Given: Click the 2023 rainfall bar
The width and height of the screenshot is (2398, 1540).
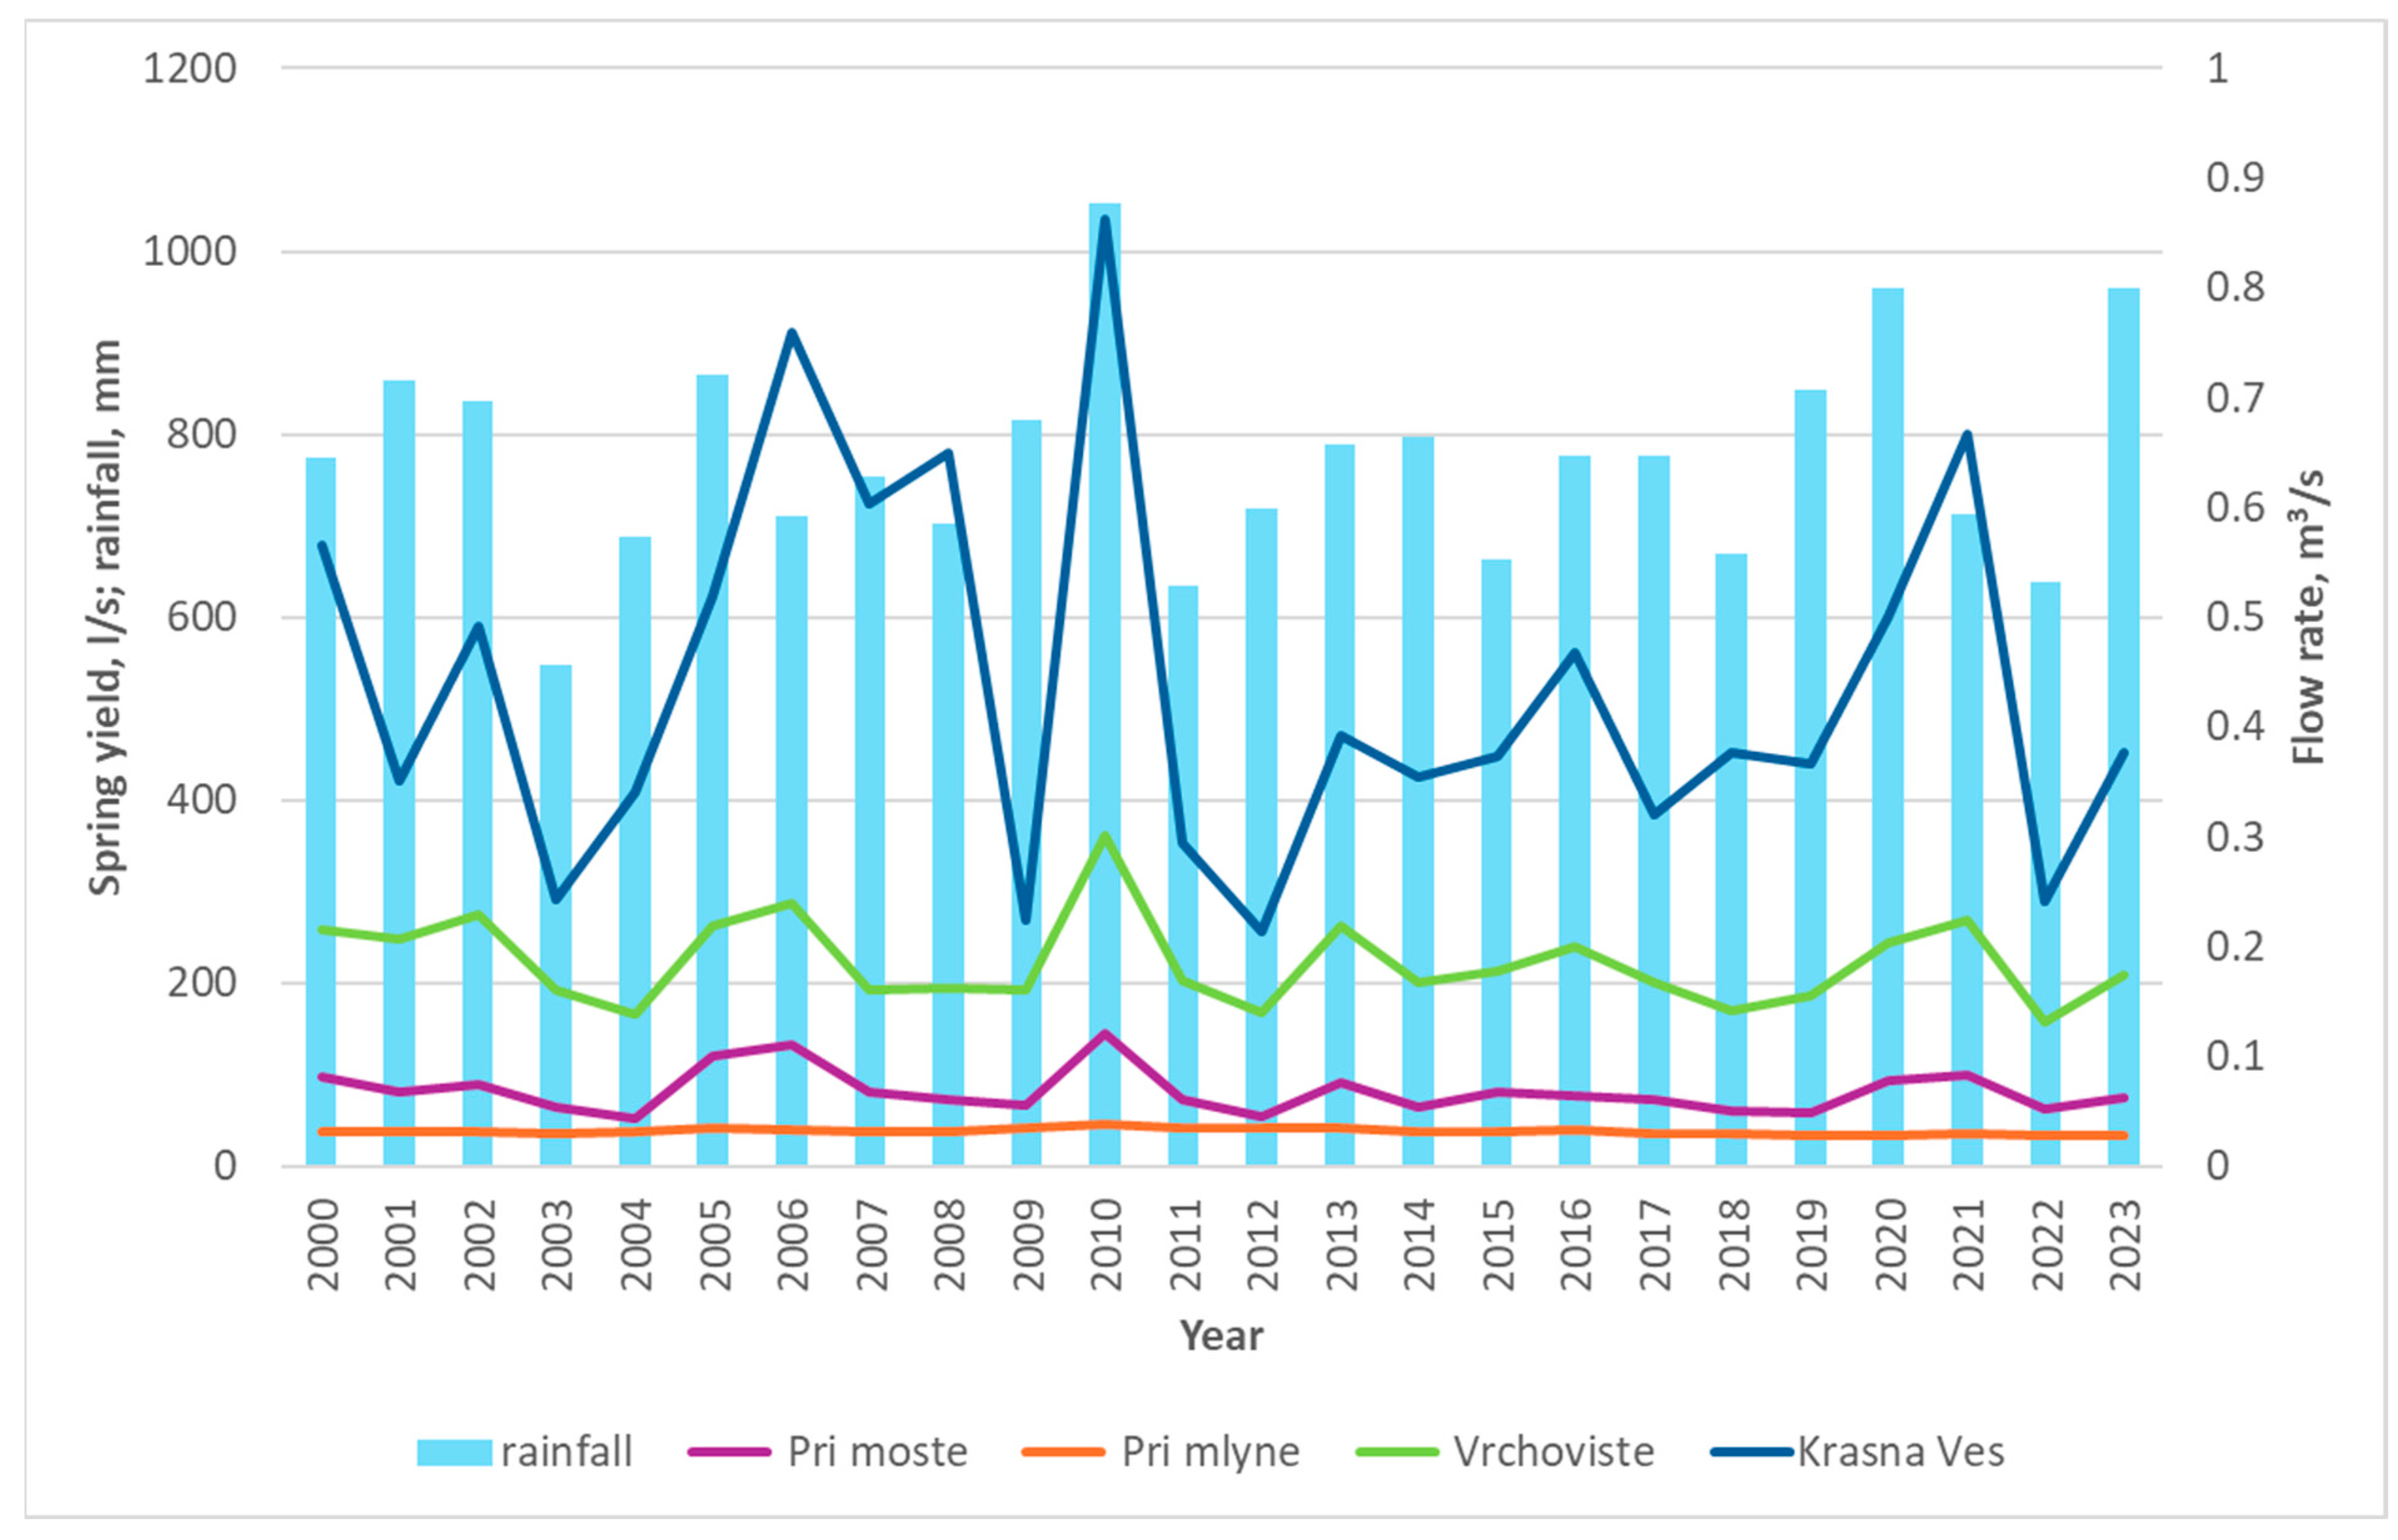Looking at the screenshot, I should (2123, 500).
